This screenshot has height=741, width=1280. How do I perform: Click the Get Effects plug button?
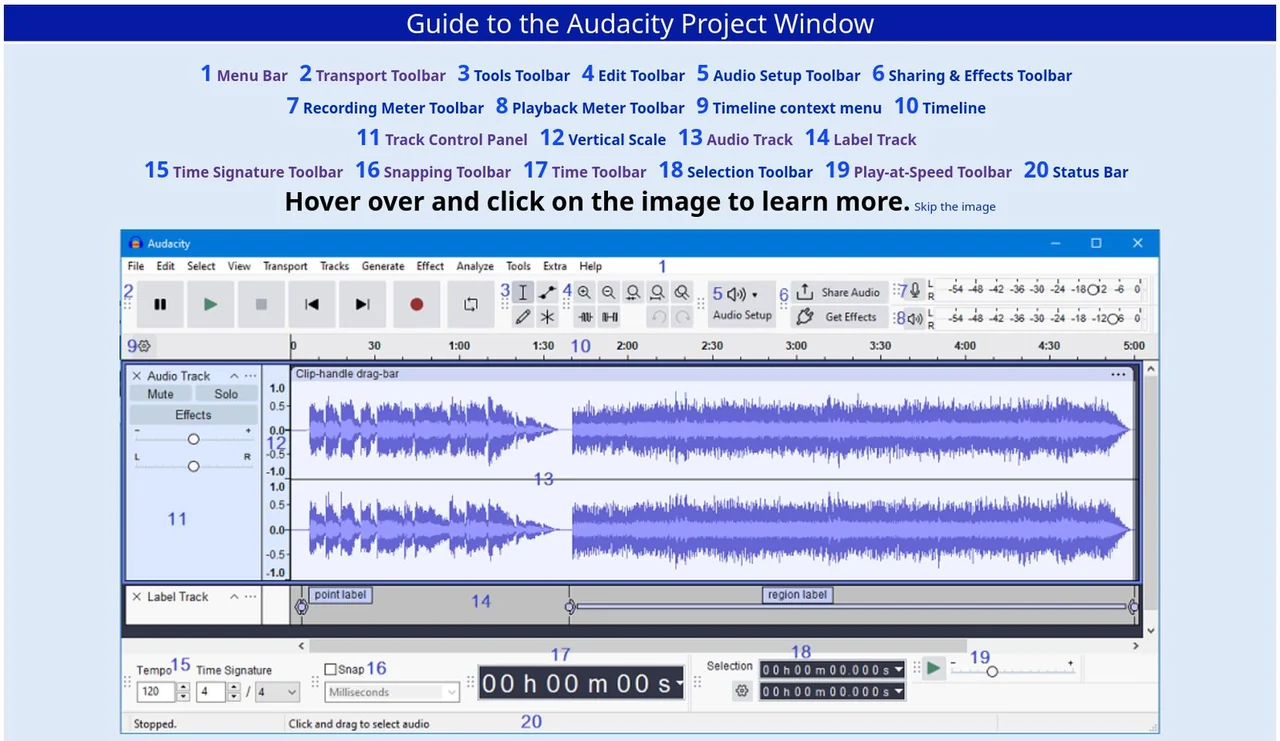(839, 317)
